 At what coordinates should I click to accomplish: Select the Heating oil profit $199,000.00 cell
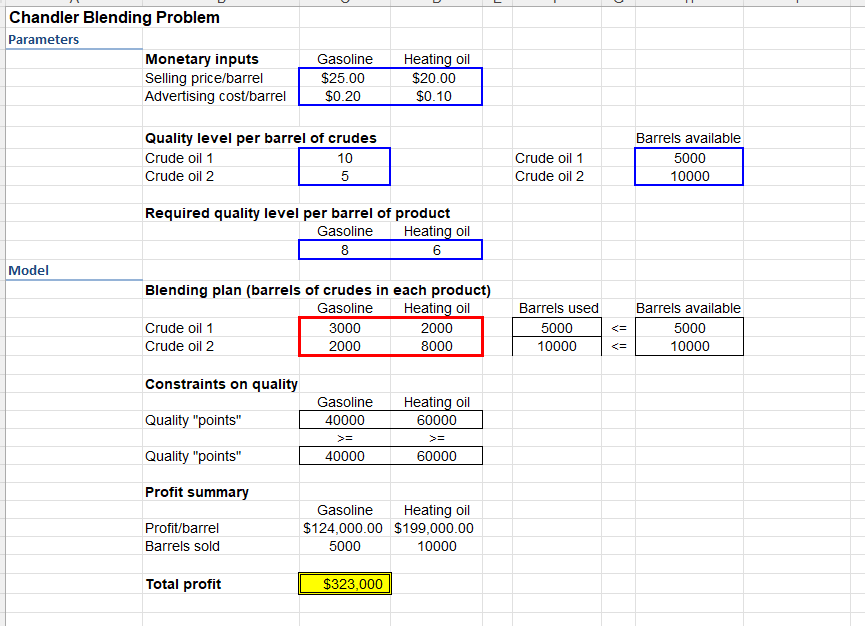point(434,528)
